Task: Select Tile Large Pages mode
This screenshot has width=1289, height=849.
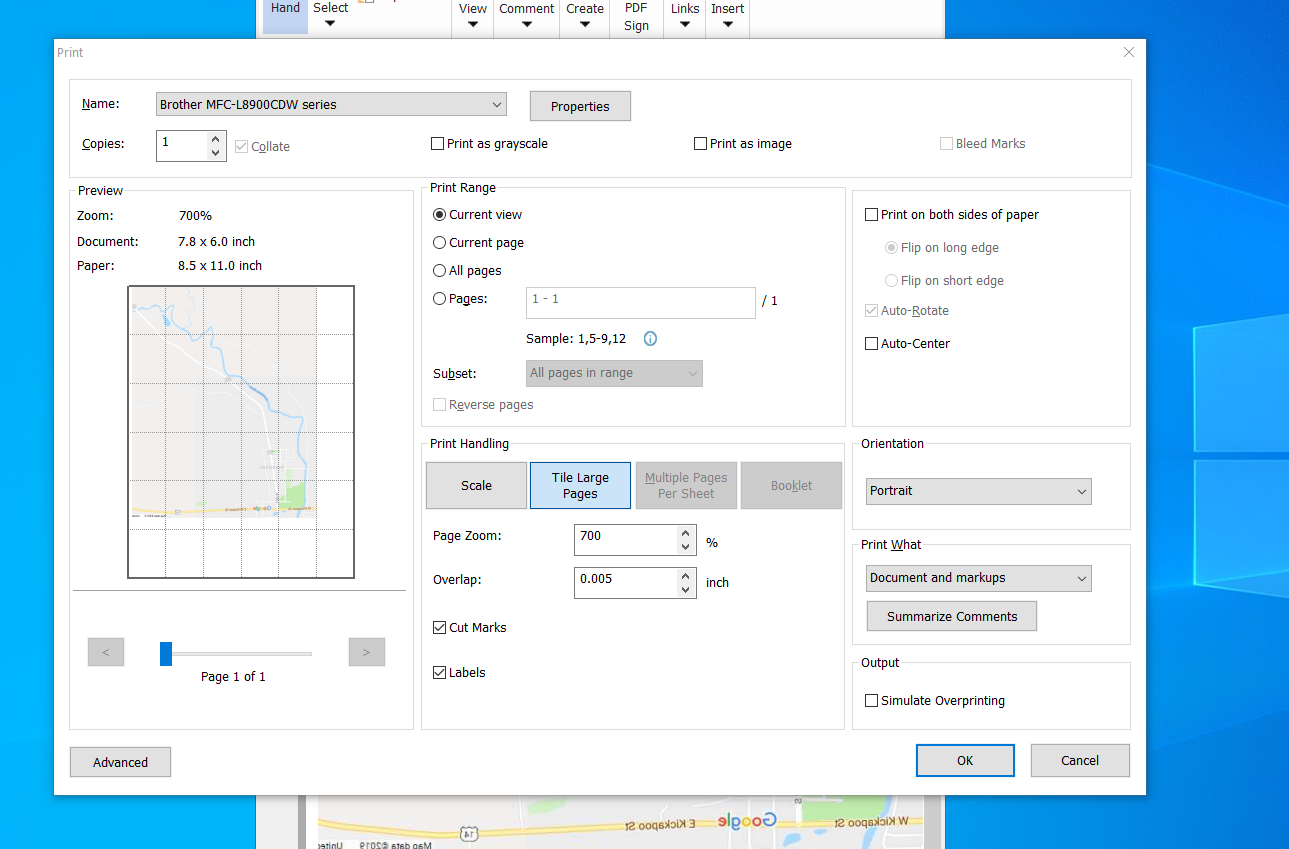Action: [x=580, y=485]
